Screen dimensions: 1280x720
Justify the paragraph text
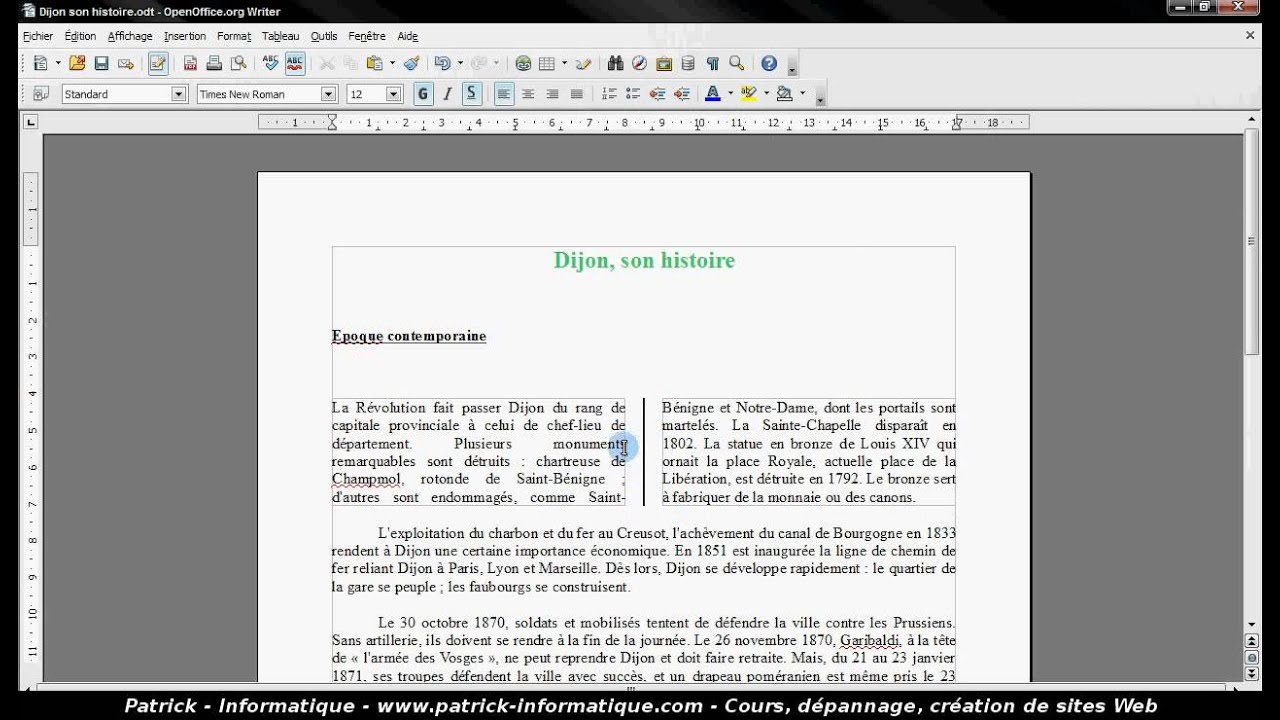point(577,94)
